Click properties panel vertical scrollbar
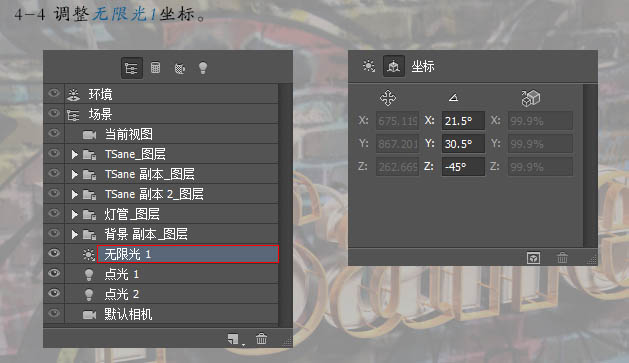 [590, 165]
